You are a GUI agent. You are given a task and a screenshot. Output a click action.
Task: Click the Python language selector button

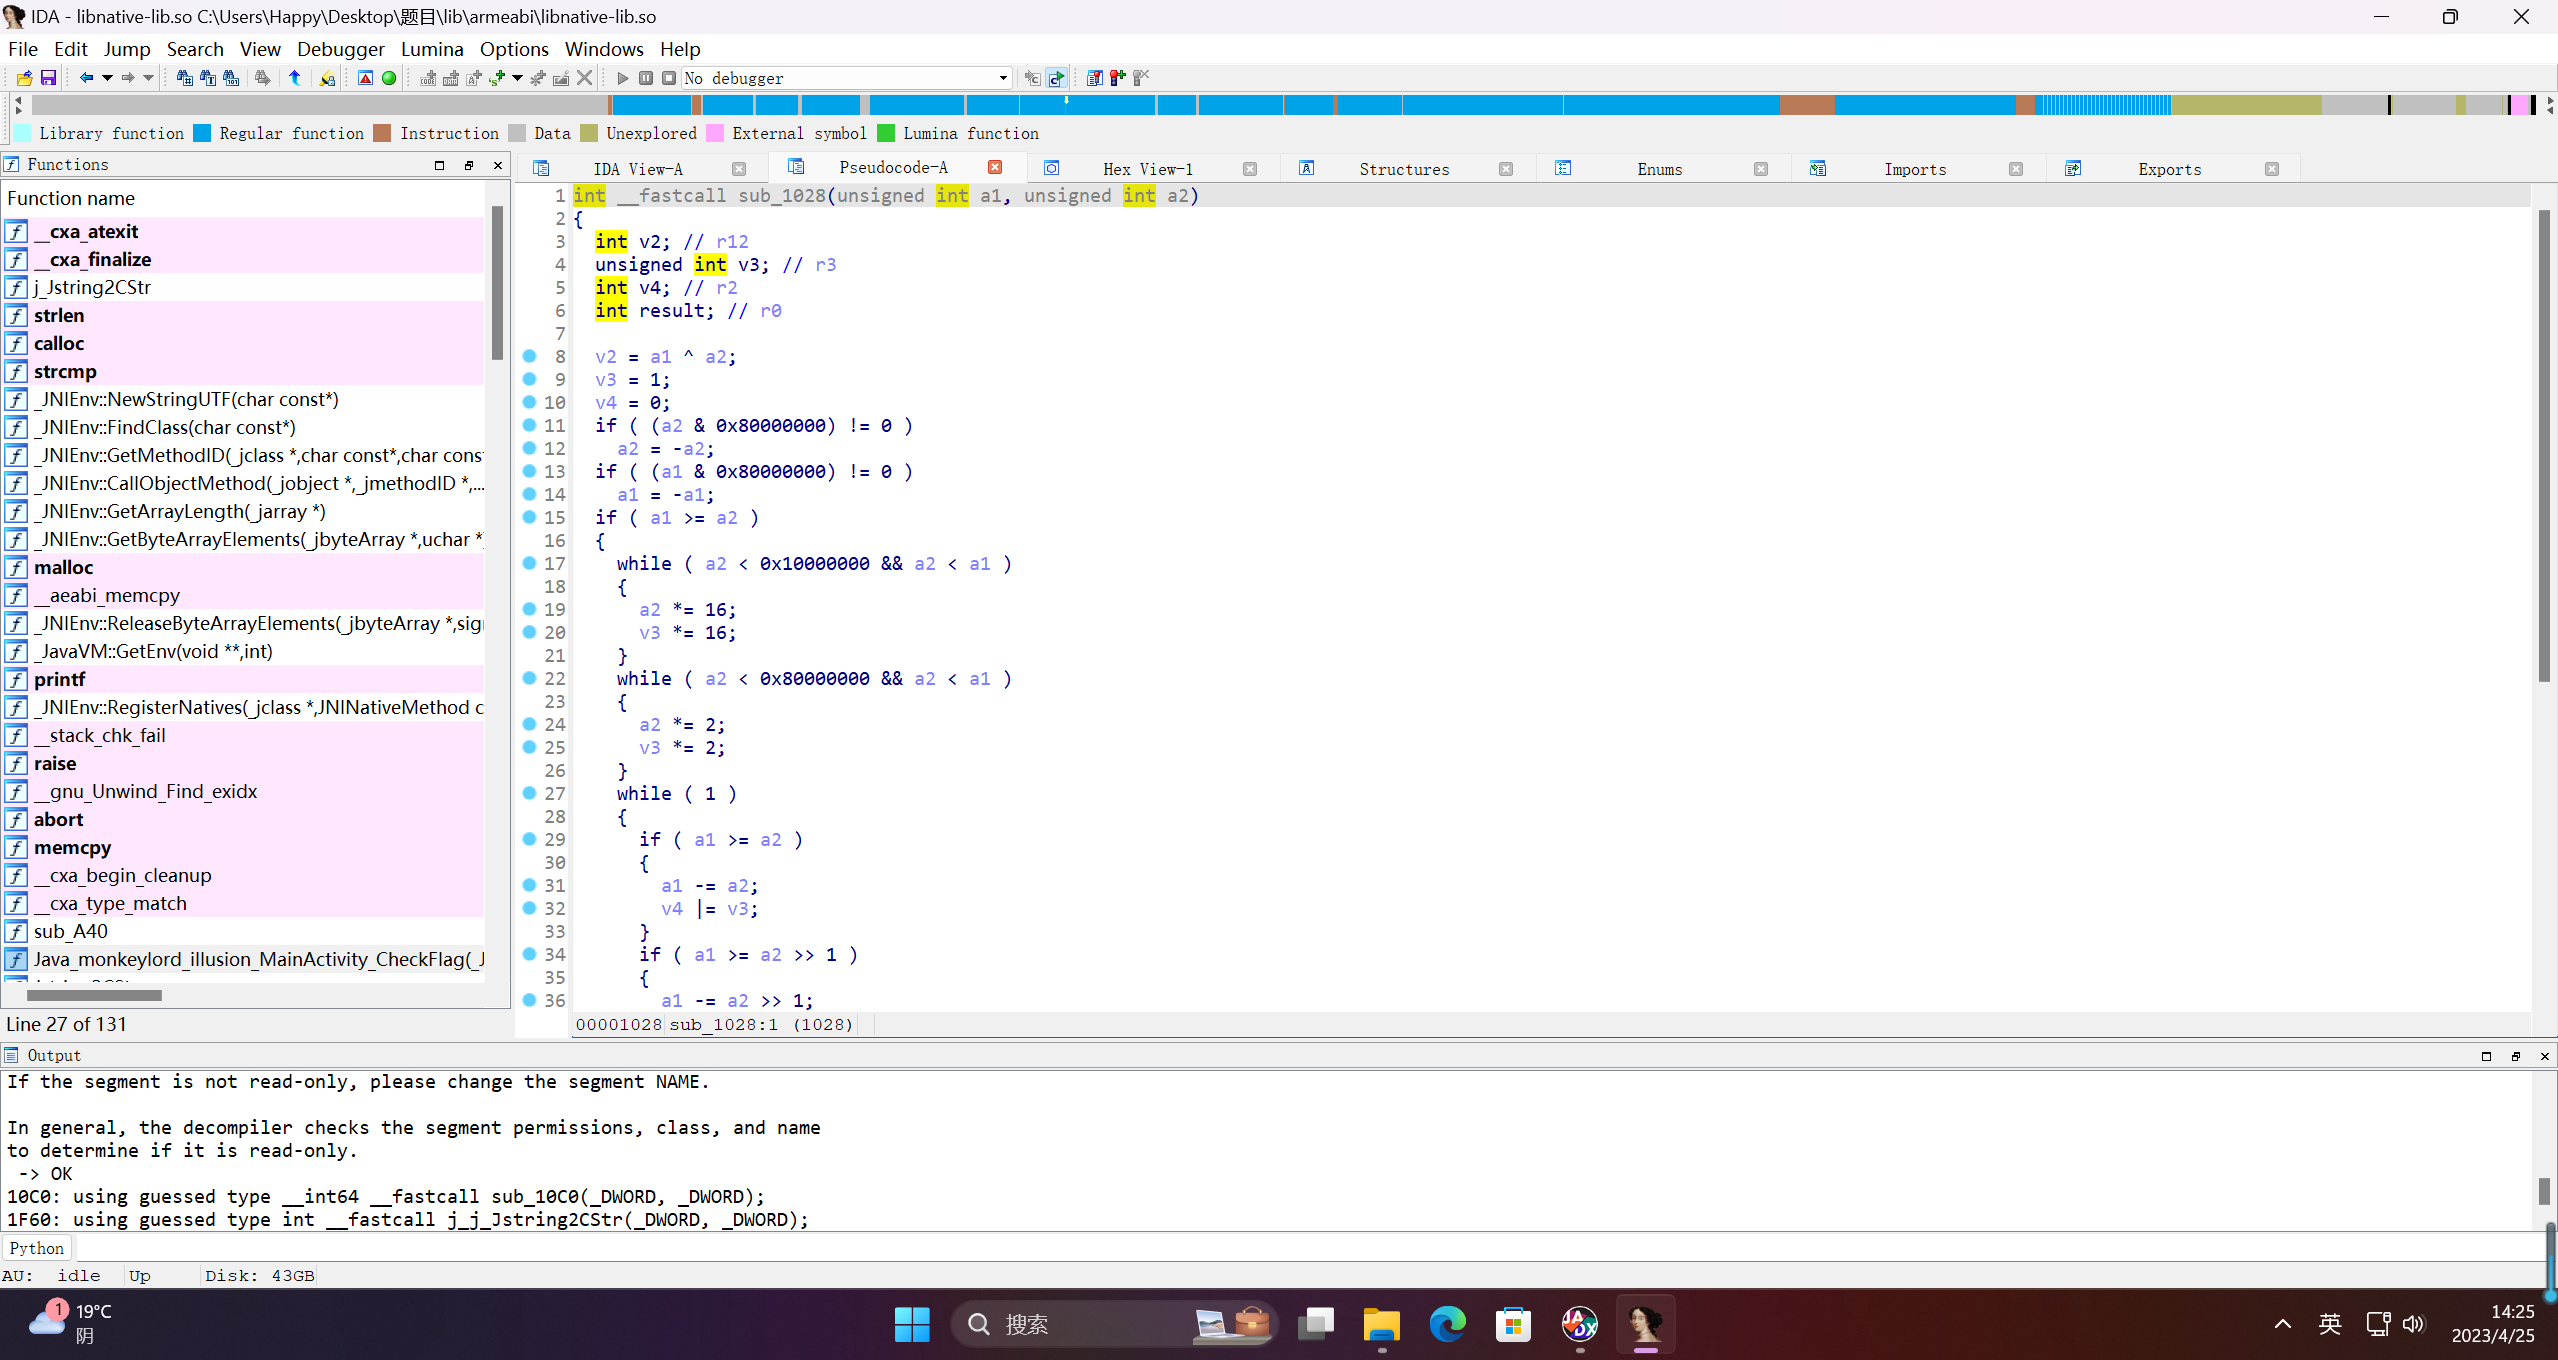(x=37, y=1248)
